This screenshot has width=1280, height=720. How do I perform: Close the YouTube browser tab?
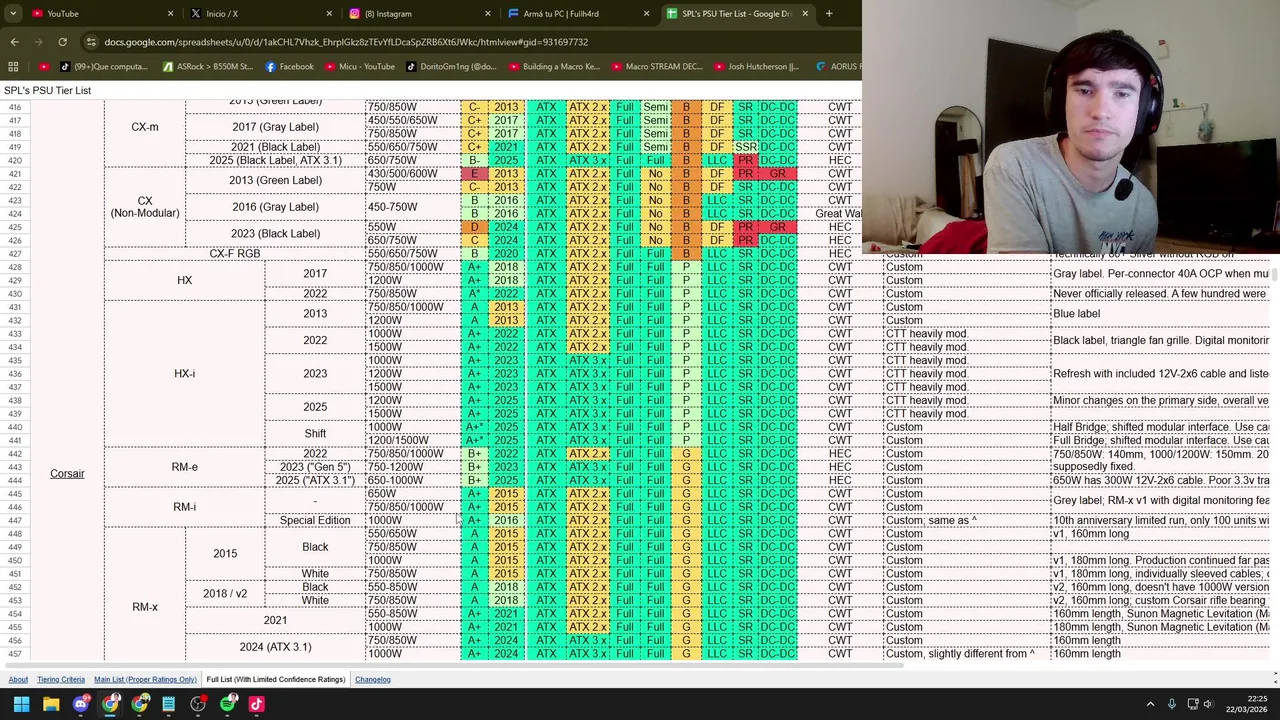[x=170, y=14]
